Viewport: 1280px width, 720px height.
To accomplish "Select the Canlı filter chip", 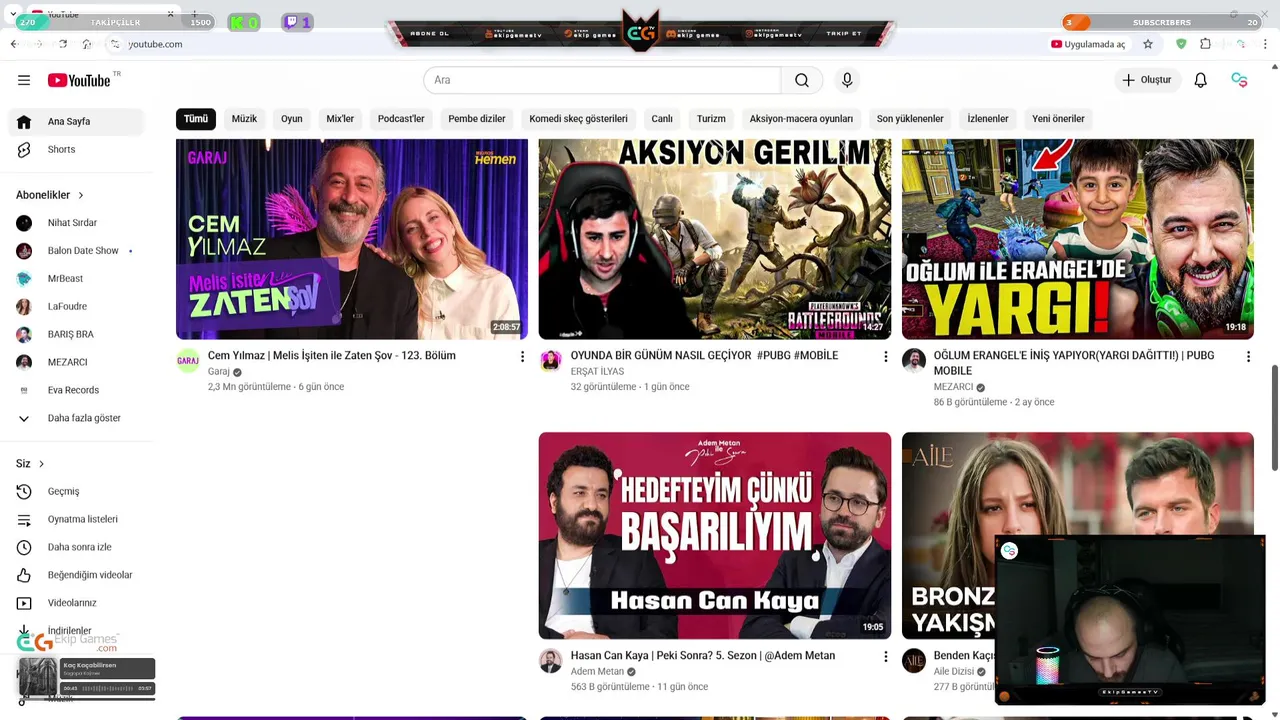I will point(662,119).
